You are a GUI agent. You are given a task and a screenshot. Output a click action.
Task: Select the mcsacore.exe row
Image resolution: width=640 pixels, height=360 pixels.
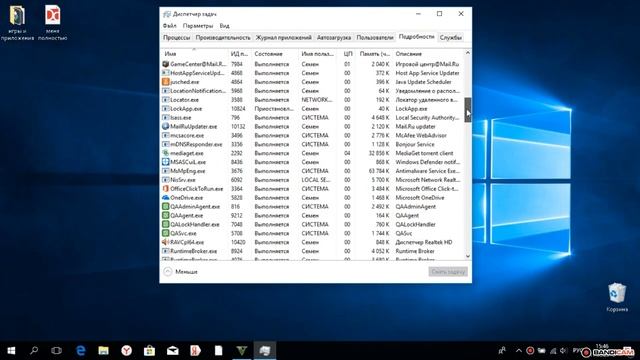pyautogui.click(x=313, y=136)
